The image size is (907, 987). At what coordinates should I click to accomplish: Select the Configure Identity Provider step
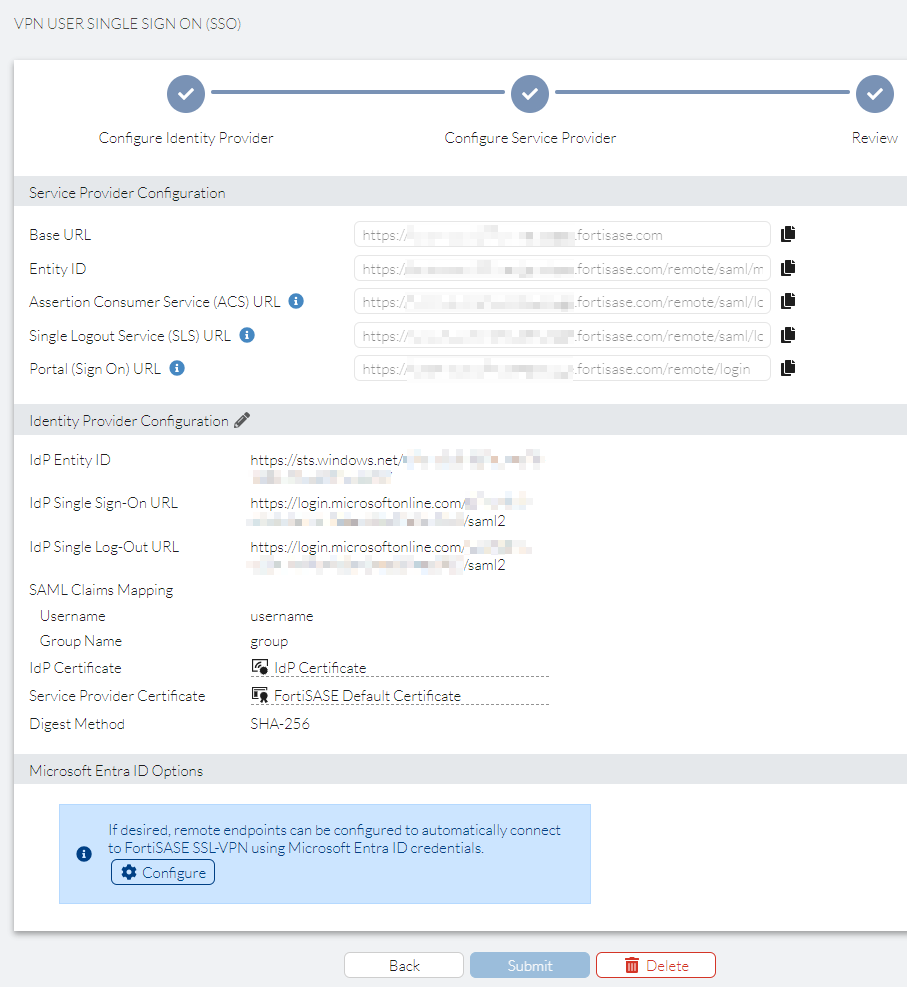pos(185,93)
